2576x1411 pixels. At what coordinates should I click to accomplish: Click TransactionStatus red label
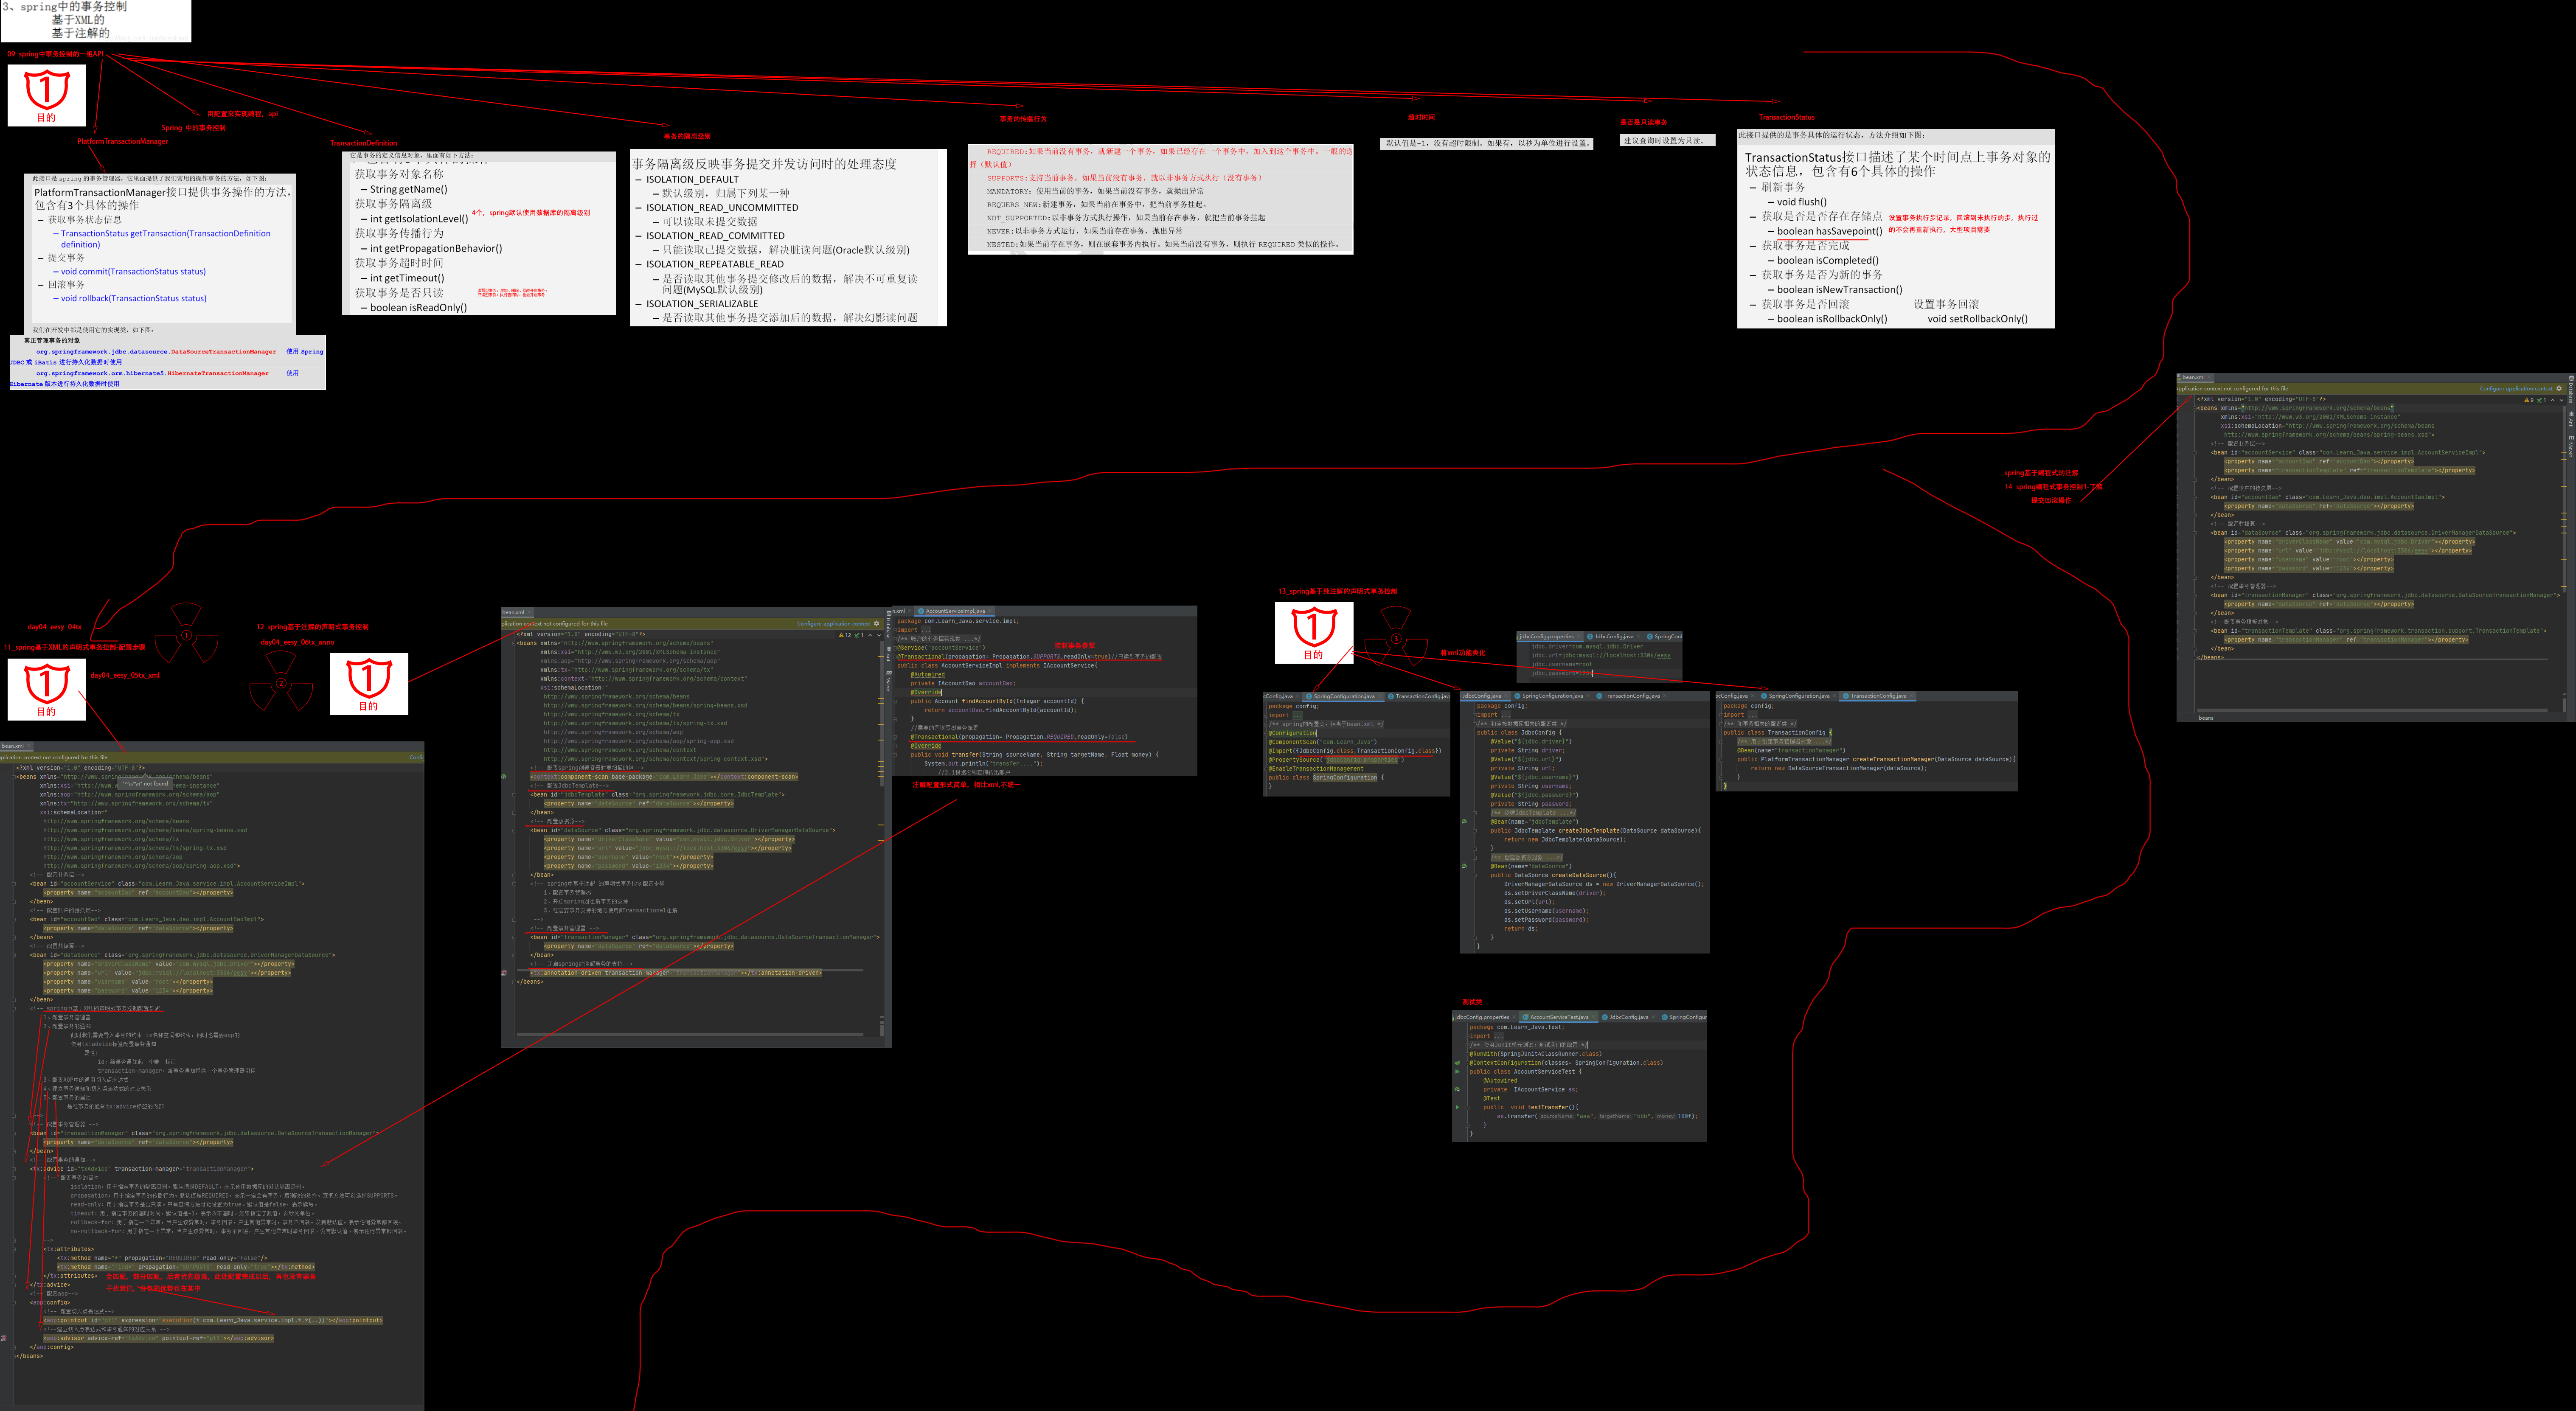point(1786,117)
